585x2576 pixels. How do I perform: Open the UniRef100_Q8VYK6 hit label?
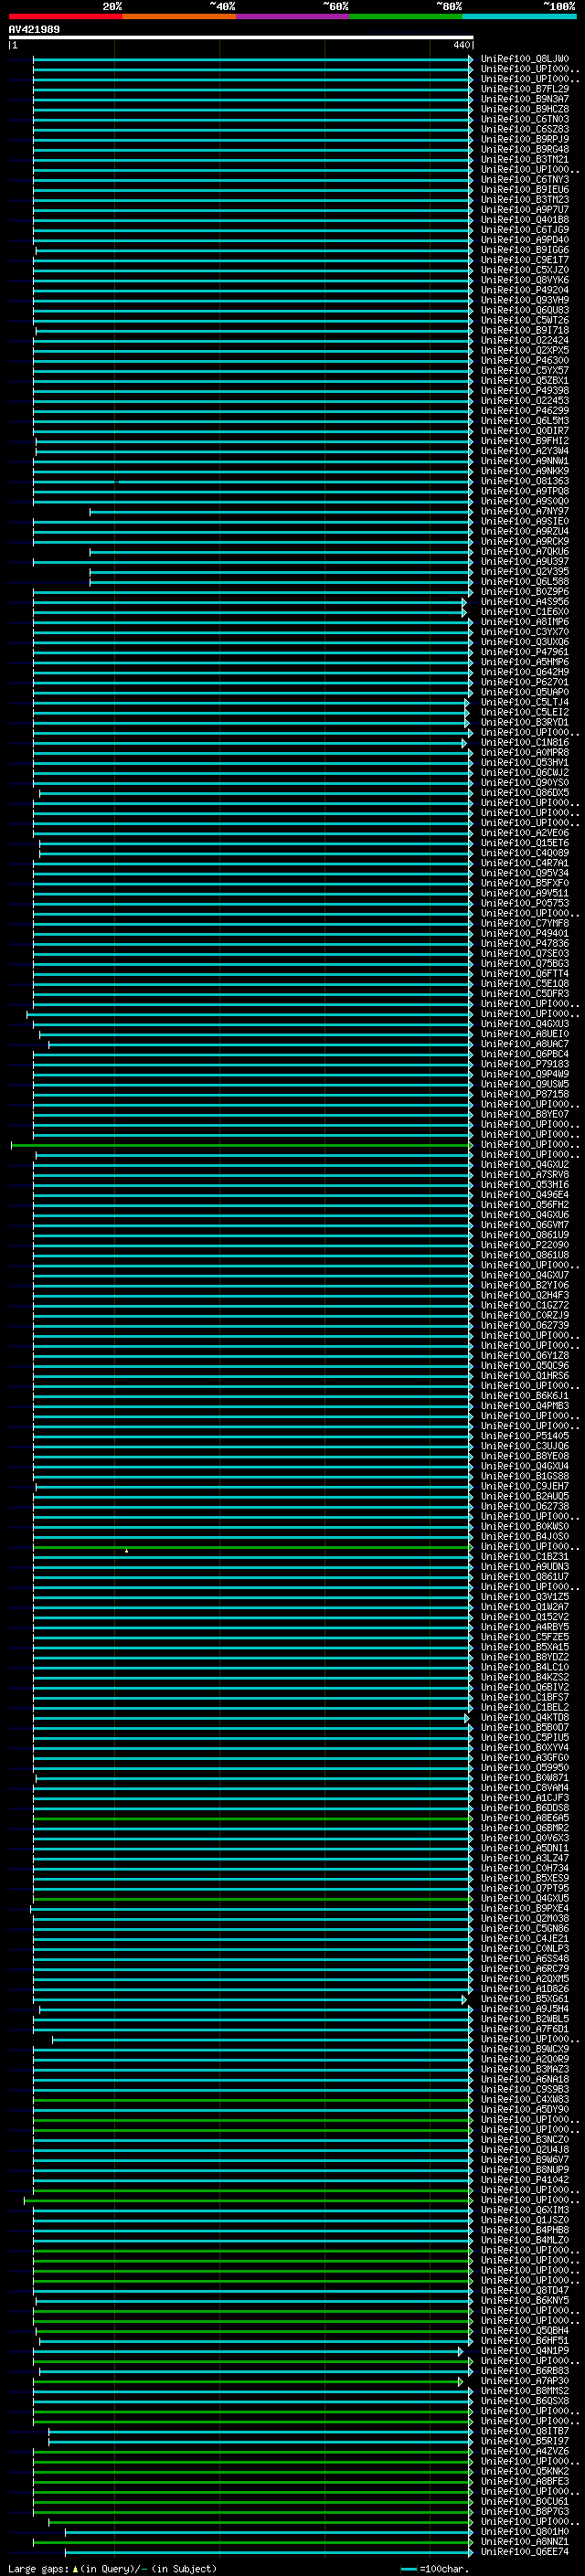(x=525, y=280)
